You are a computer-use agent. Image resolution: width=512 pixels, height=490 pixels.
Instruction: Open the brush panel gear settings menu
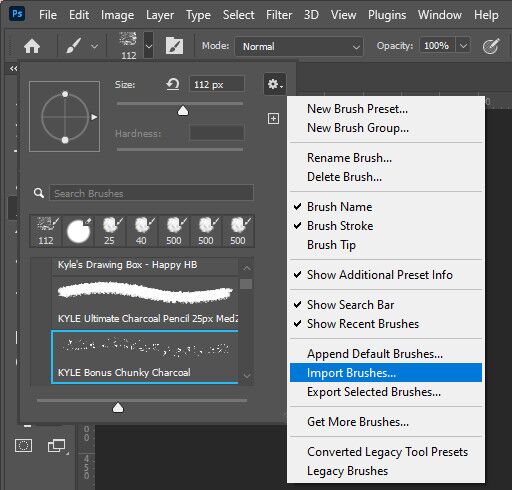point(275,84)
